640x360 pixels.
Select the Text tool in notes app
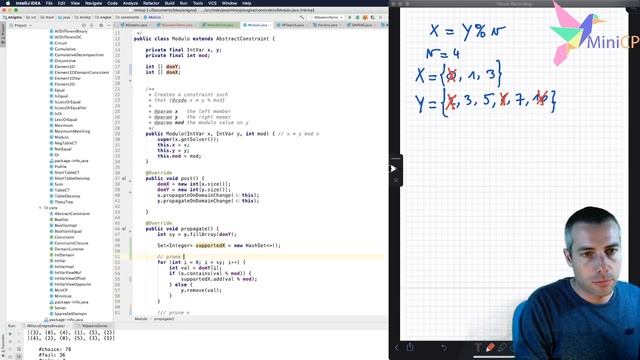click(478, 348)
